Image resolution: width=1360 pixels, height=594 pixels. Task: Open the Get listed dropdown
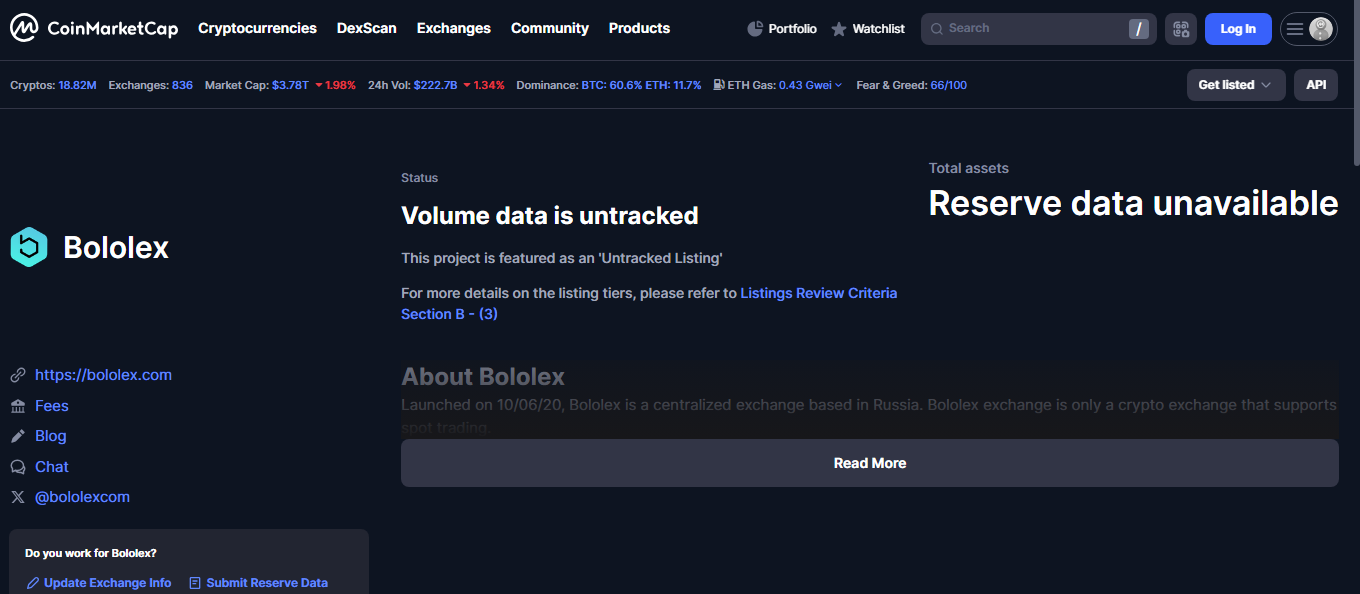tap(1236, 85)
